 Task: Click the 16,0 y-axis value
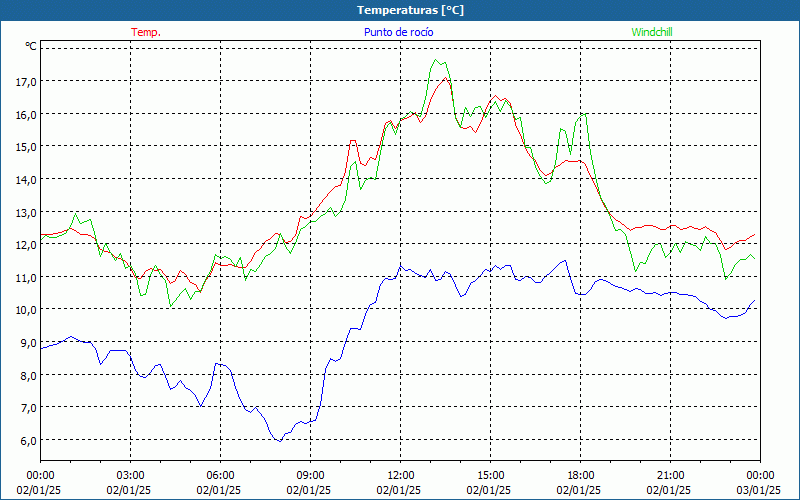(x=26, y=114)
